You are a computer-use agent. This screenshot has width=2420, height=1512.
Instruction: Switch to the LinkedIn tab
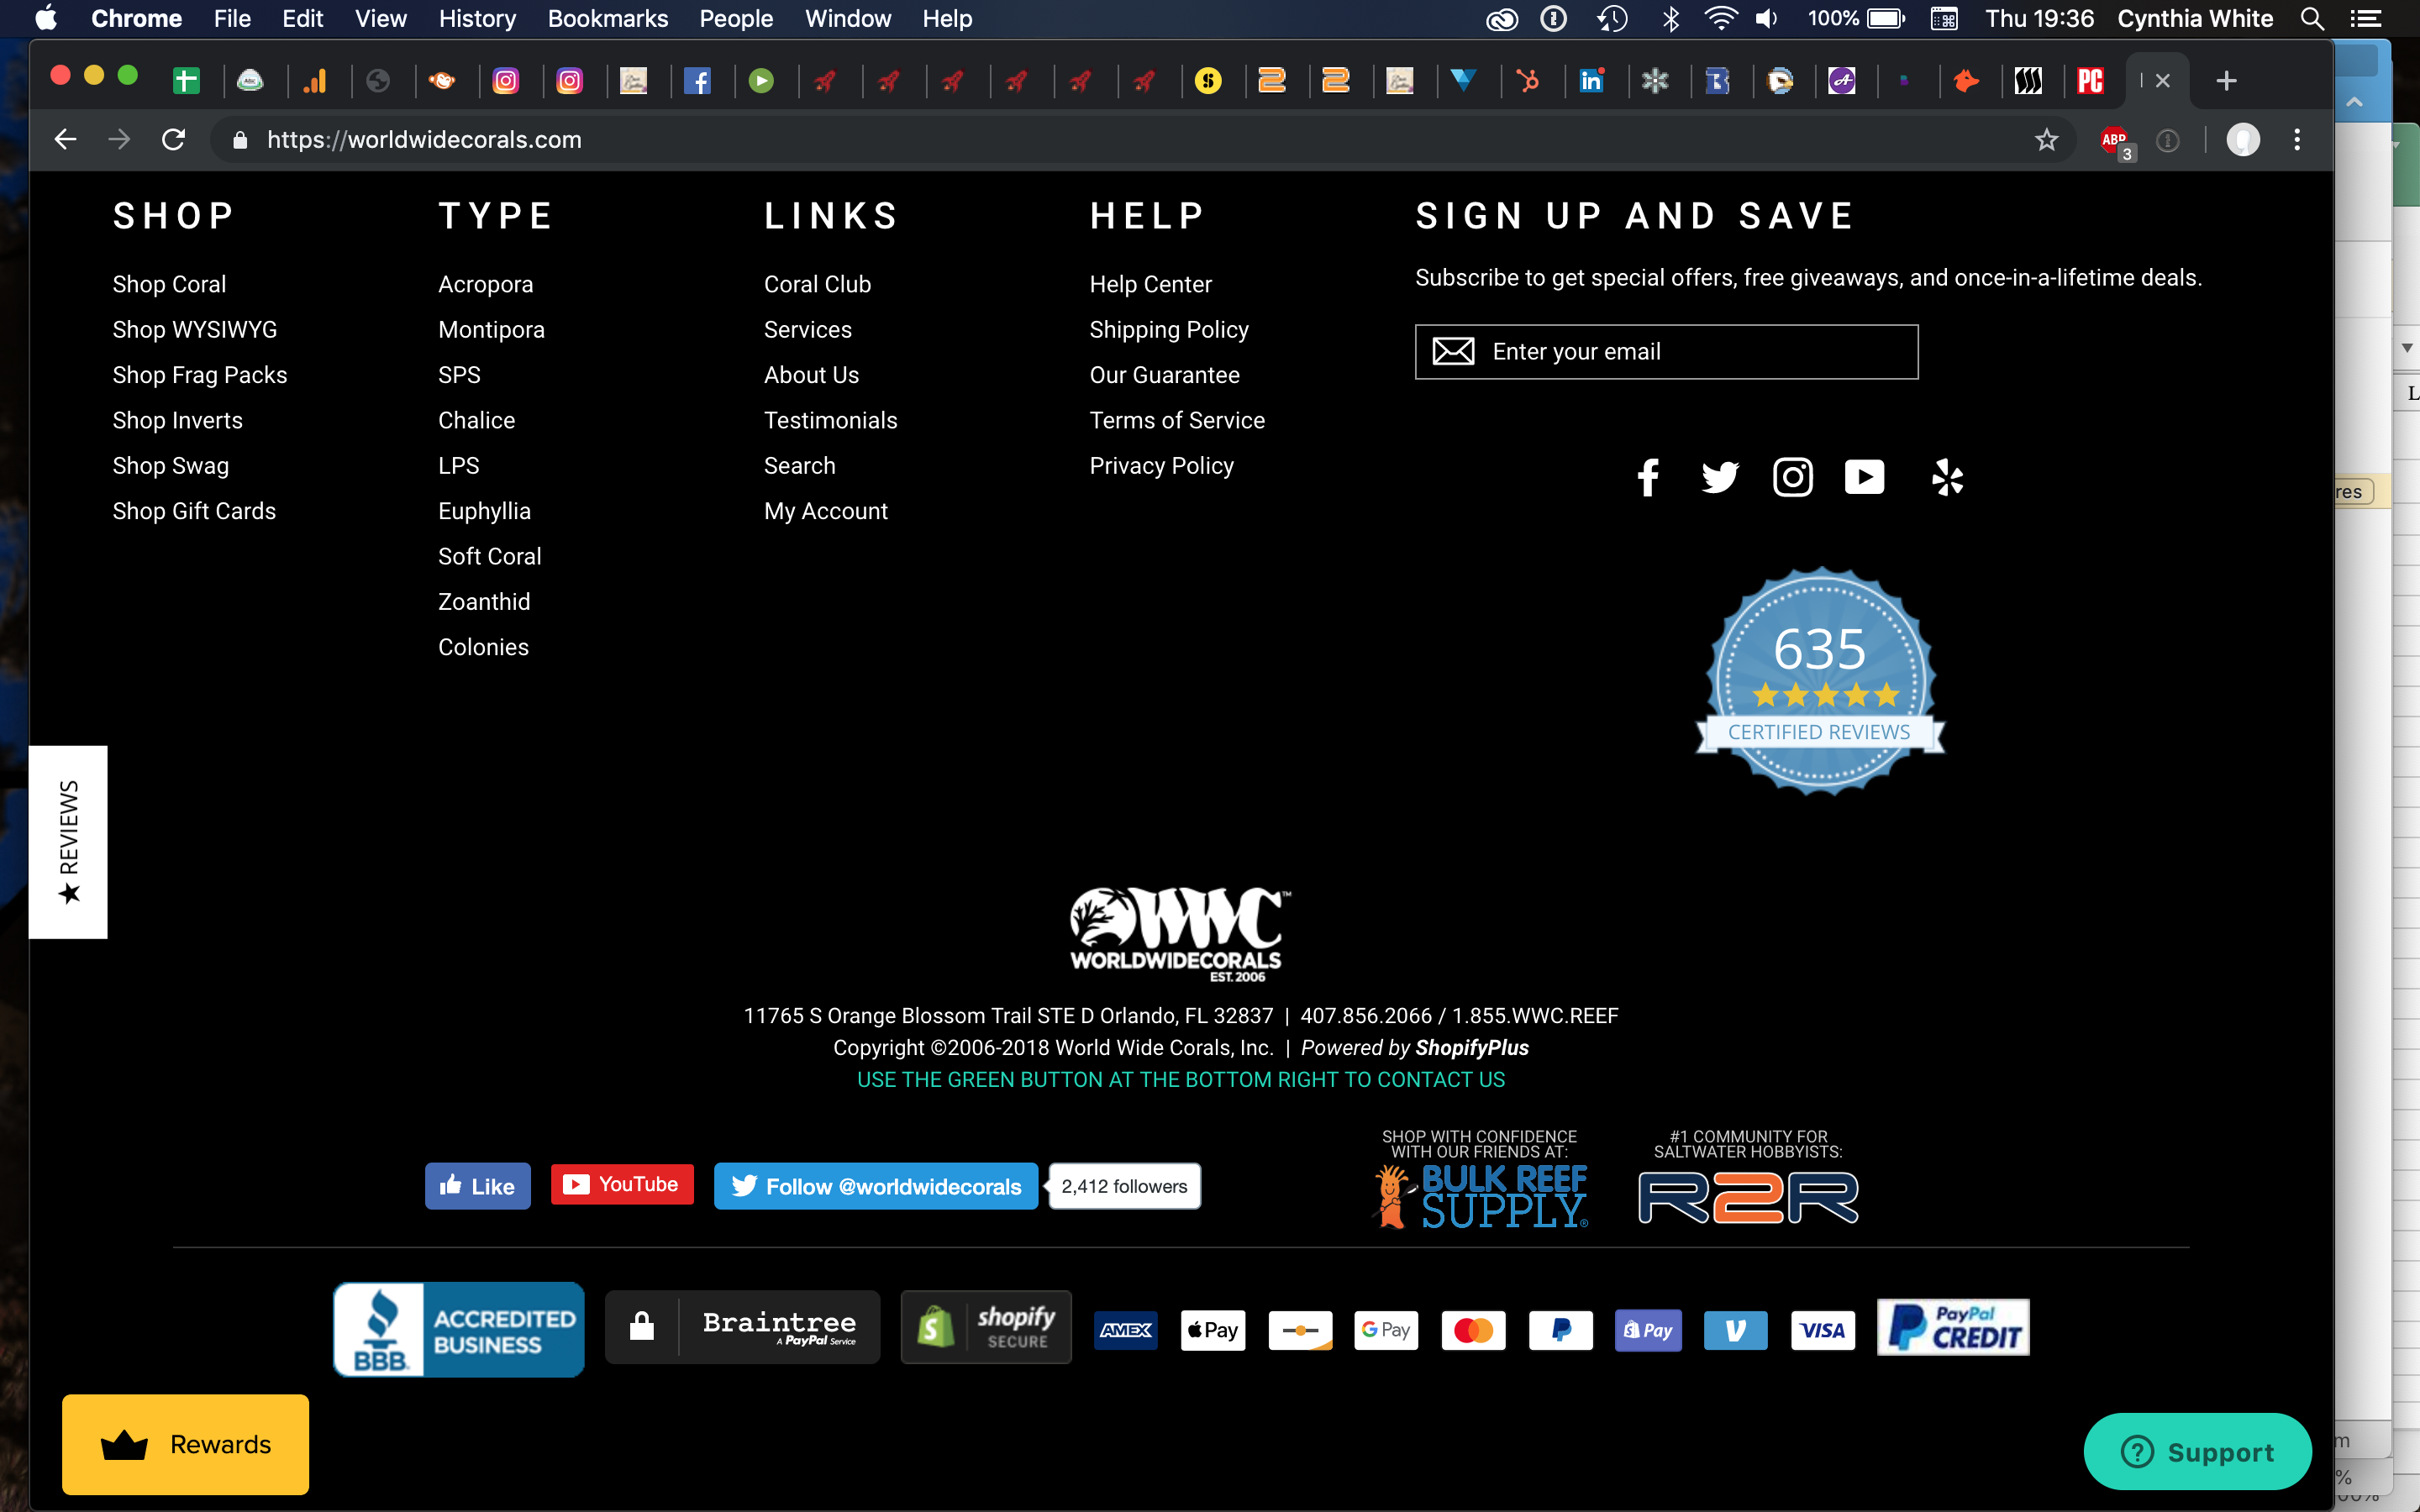(x=1591, y=81)
